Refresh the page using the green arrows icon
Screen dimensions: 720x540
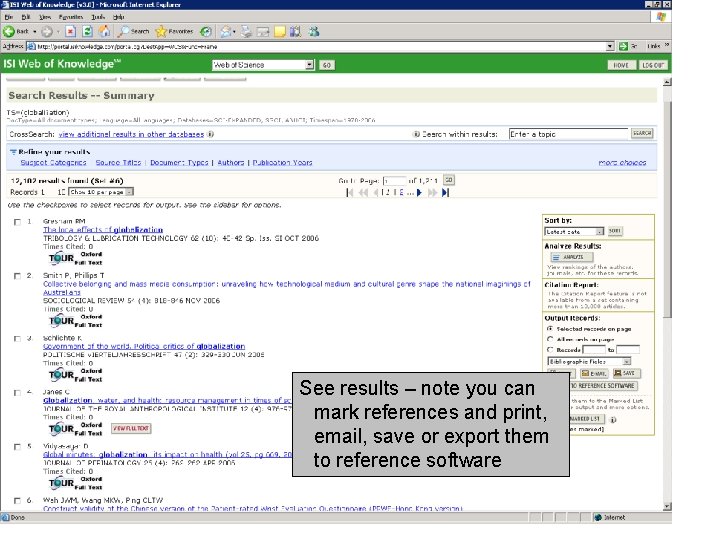87,31
